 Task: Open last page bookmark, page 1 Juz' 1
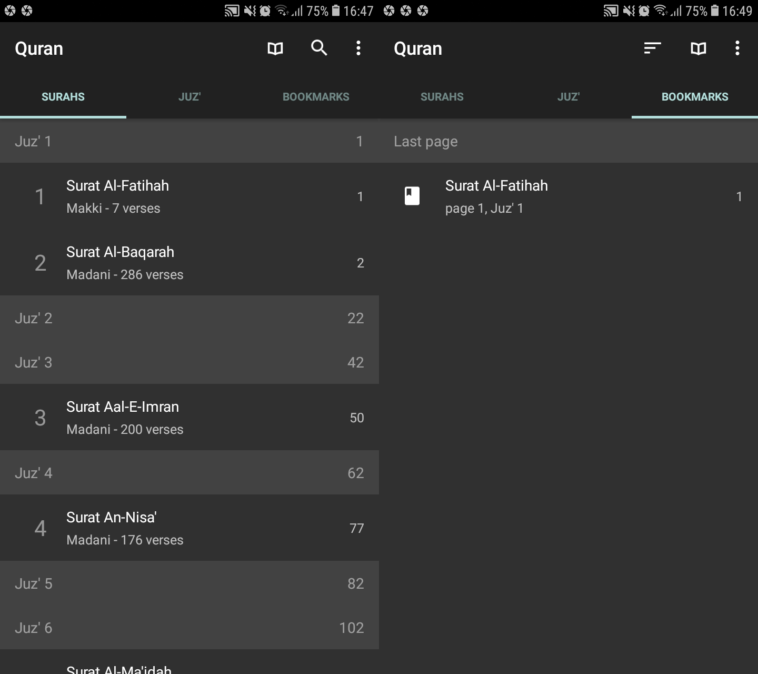(x=568, y=197)
